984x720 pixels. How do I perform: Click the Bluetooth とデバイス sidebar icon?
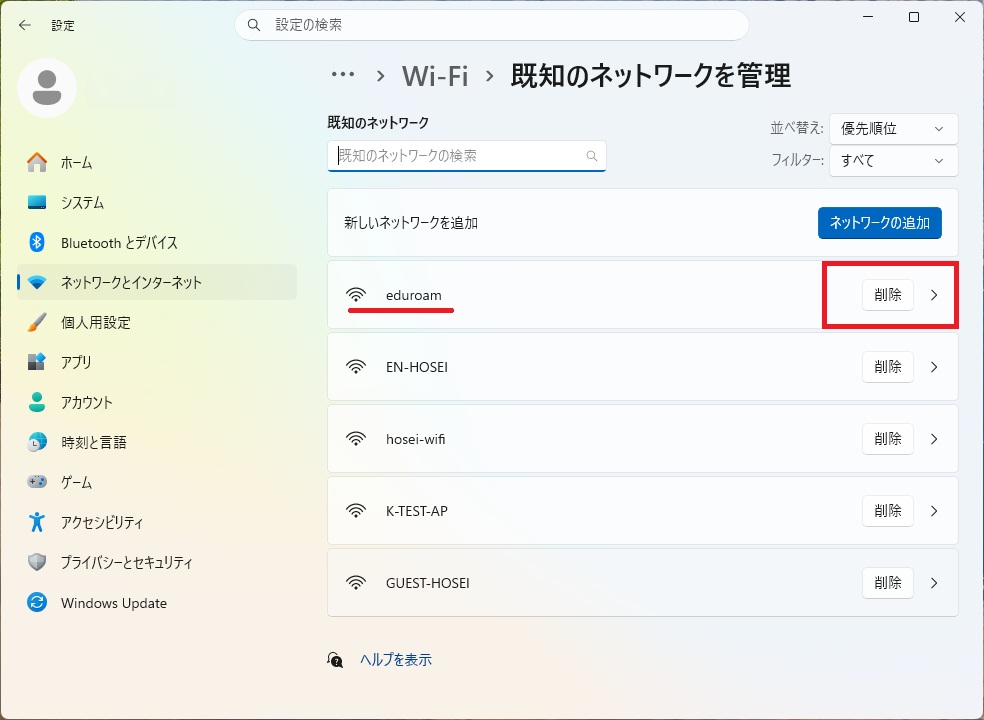(37, 243)
